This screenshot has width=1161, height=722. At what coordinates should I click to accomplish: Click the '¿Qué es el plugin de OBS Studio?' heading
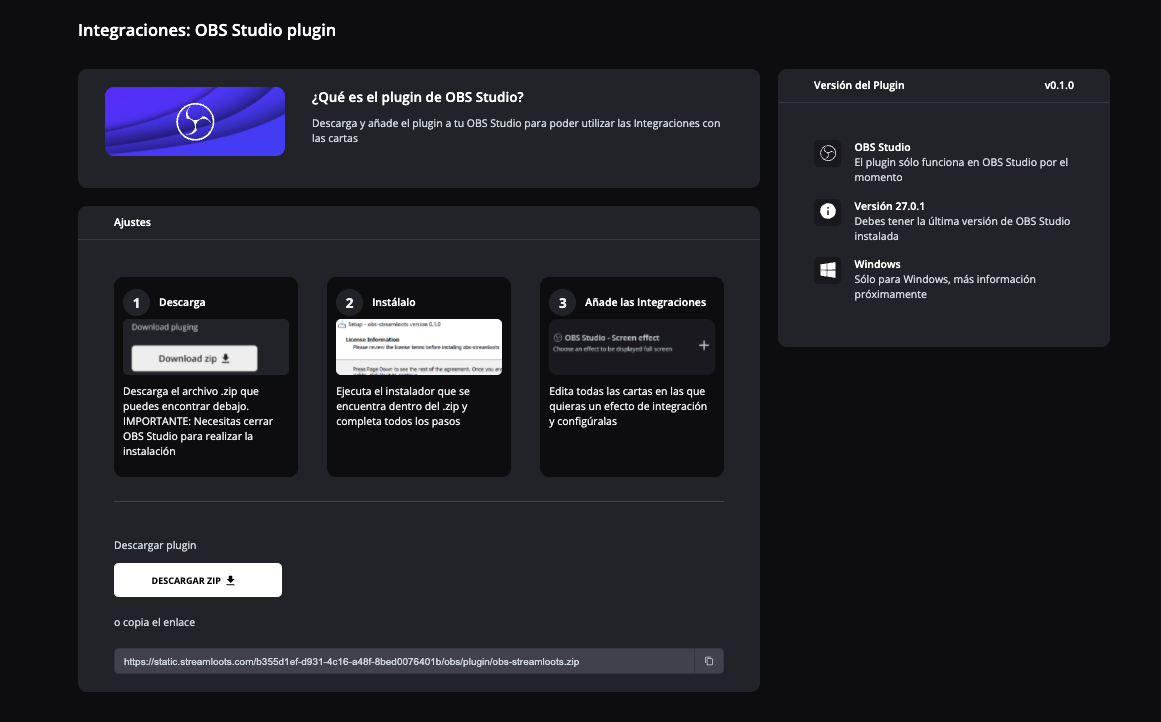pyautogui.click(x=418, y=97)
